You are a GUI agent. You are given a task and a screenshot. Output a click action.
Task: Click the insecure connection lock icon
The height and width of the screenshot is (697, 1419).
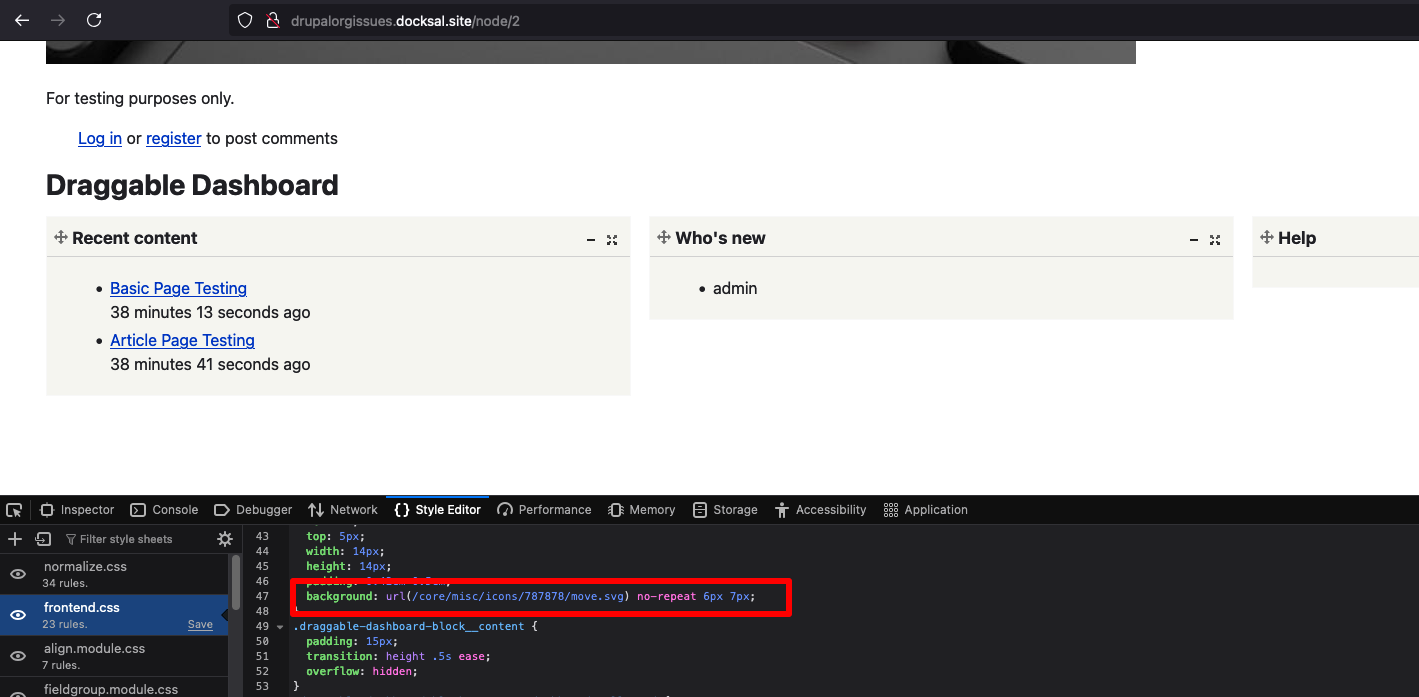tap(271, 20)
